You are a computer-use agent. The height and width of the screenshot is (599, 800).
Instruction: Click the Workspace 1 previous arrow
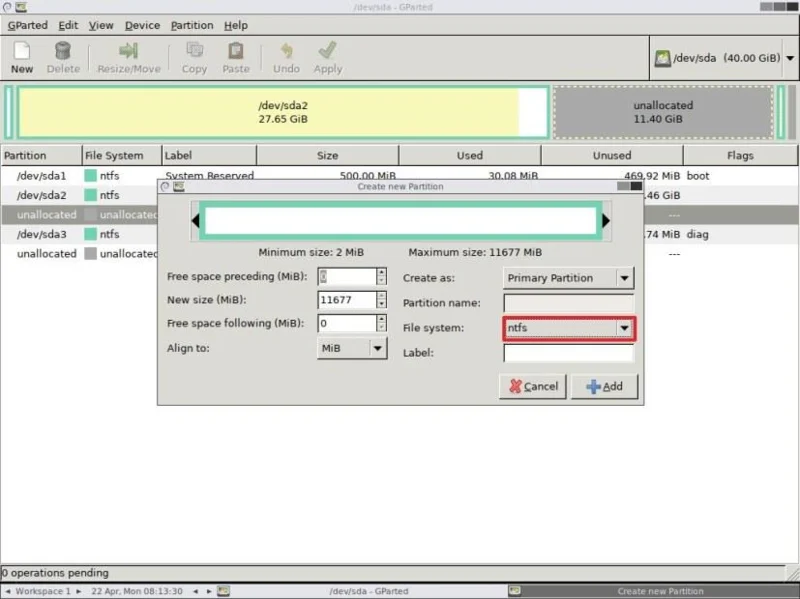(x=8, y=591)
